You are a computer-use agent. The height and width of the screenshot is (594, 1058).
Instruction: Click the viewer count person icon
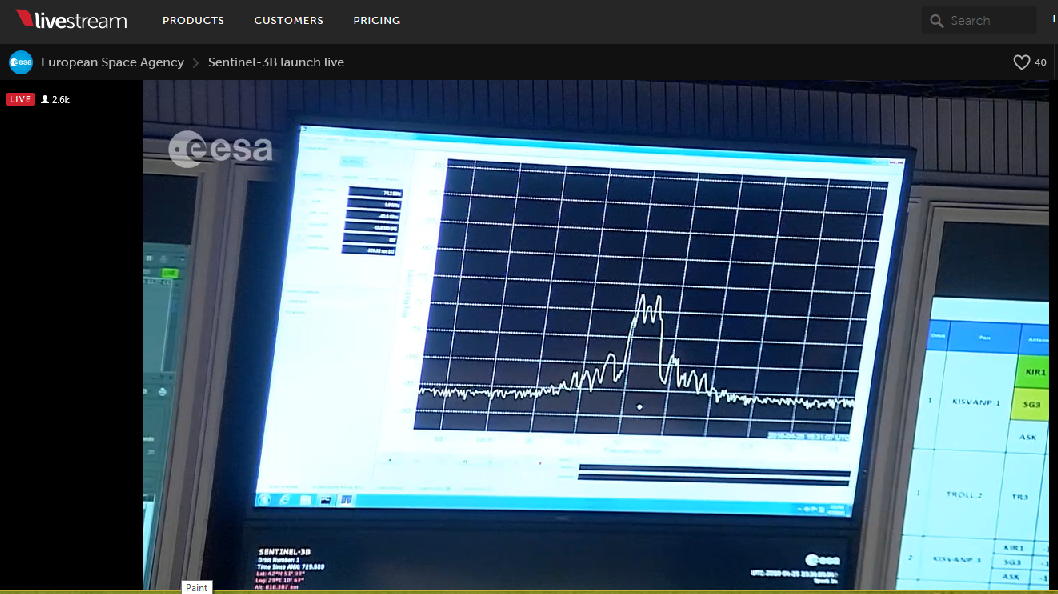coord(45,99)
